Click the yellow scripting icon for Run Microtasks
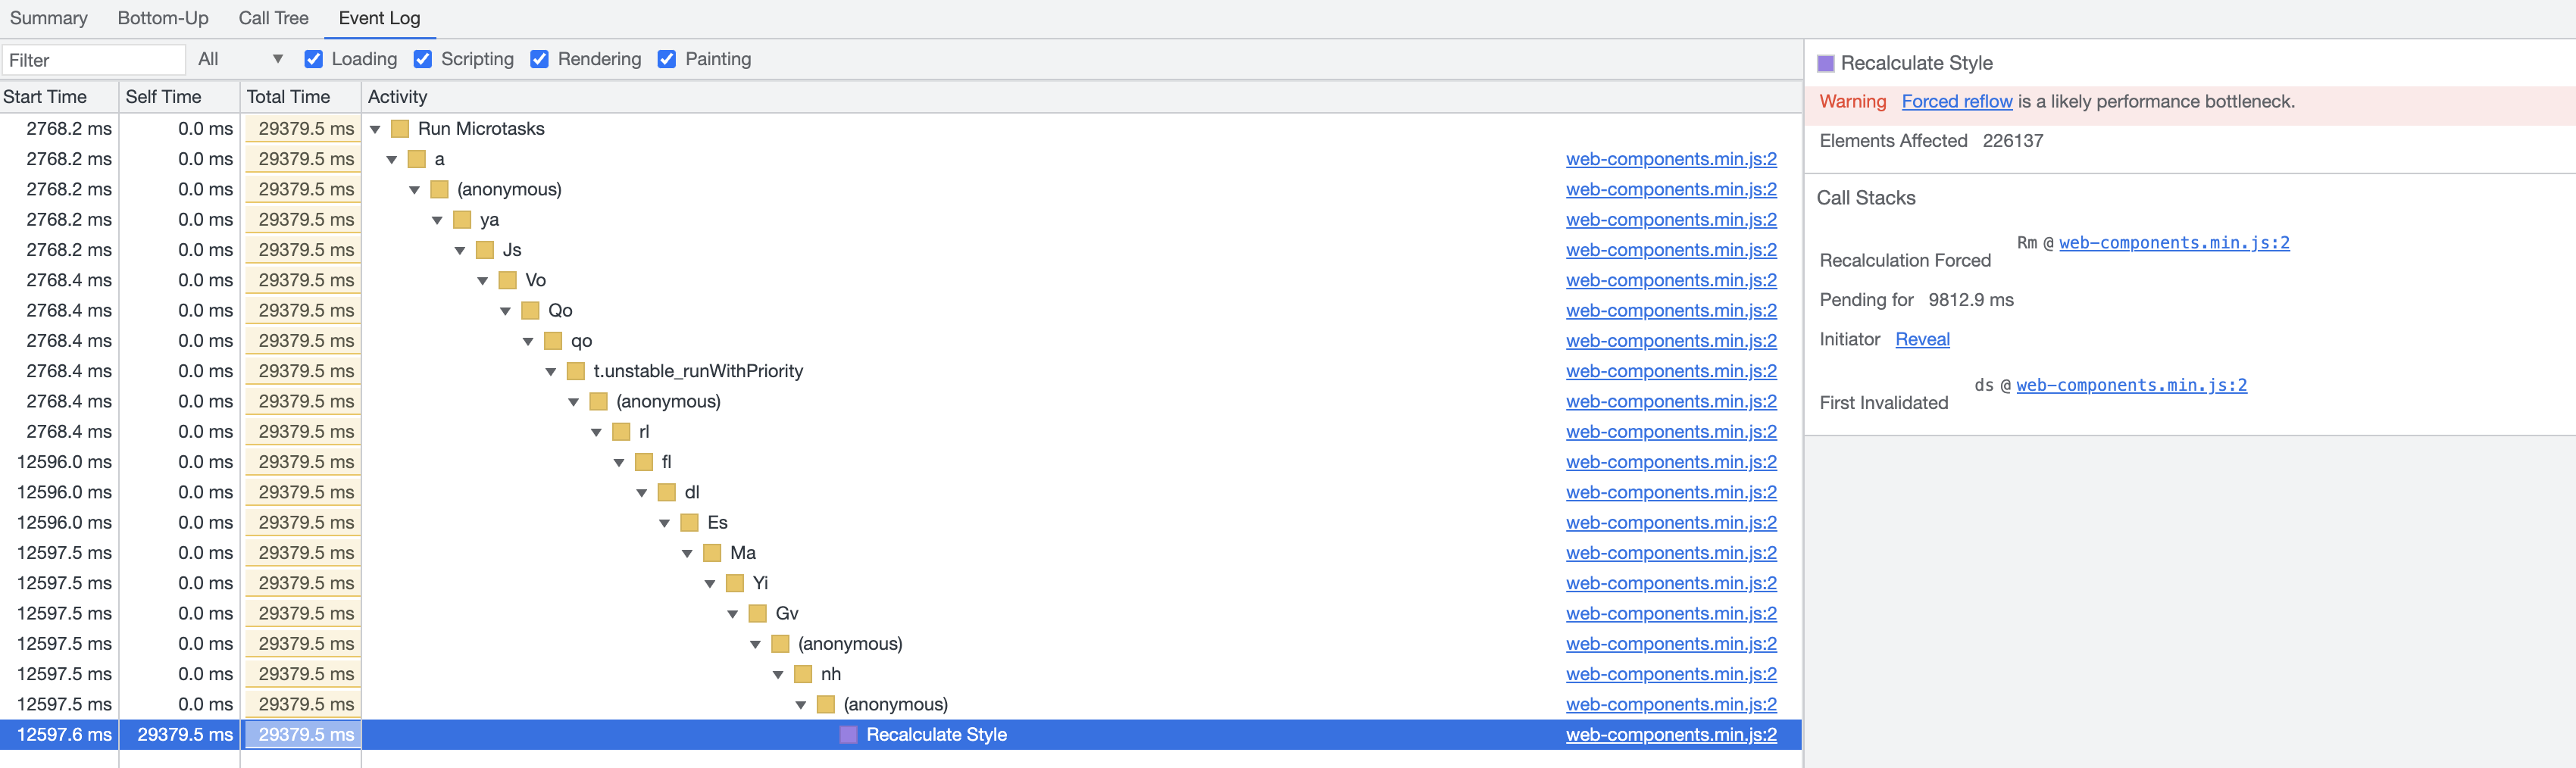The width and height of the screenshot is (2576, 768). tap(400, 129)
